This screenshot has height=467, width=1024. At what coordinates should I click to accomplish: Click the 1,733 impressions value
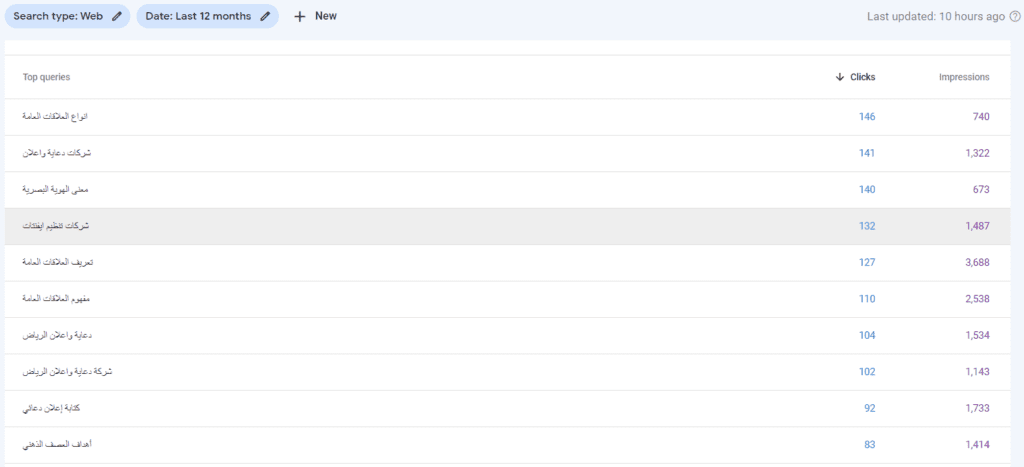[x=978, y=408]
